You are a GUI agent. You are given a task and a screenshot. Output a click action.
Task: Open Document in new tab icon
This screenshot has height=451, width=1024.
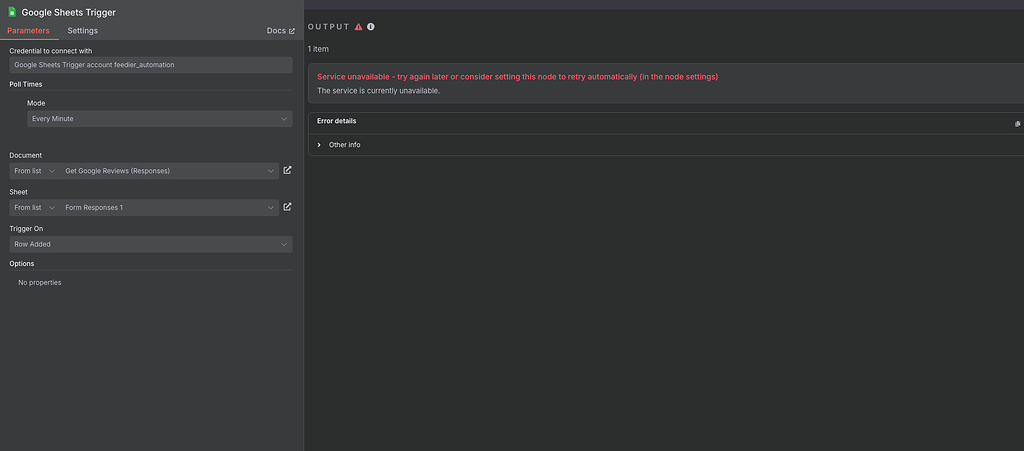click(x=287, y=170)
